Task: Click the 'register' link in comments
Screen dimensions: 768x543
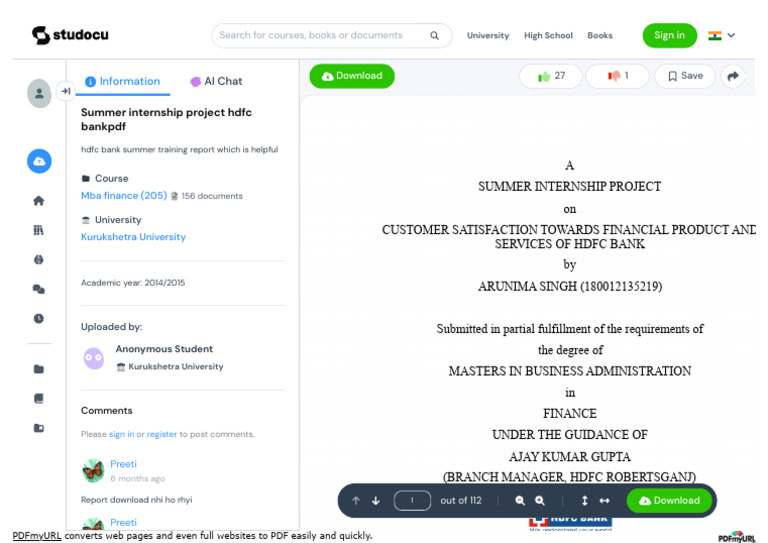Action: [x=162, y=434]
